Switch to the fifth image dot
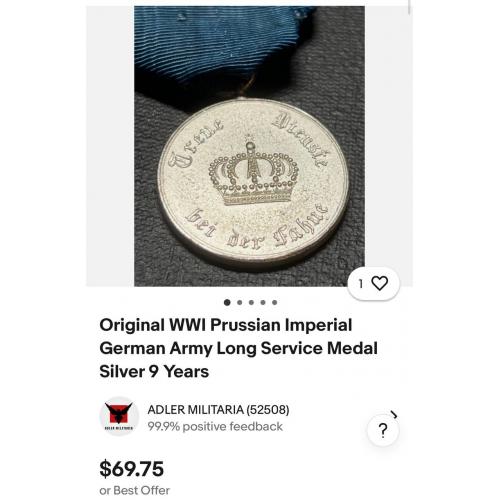 pyautogui.click(x=275, y=302)
